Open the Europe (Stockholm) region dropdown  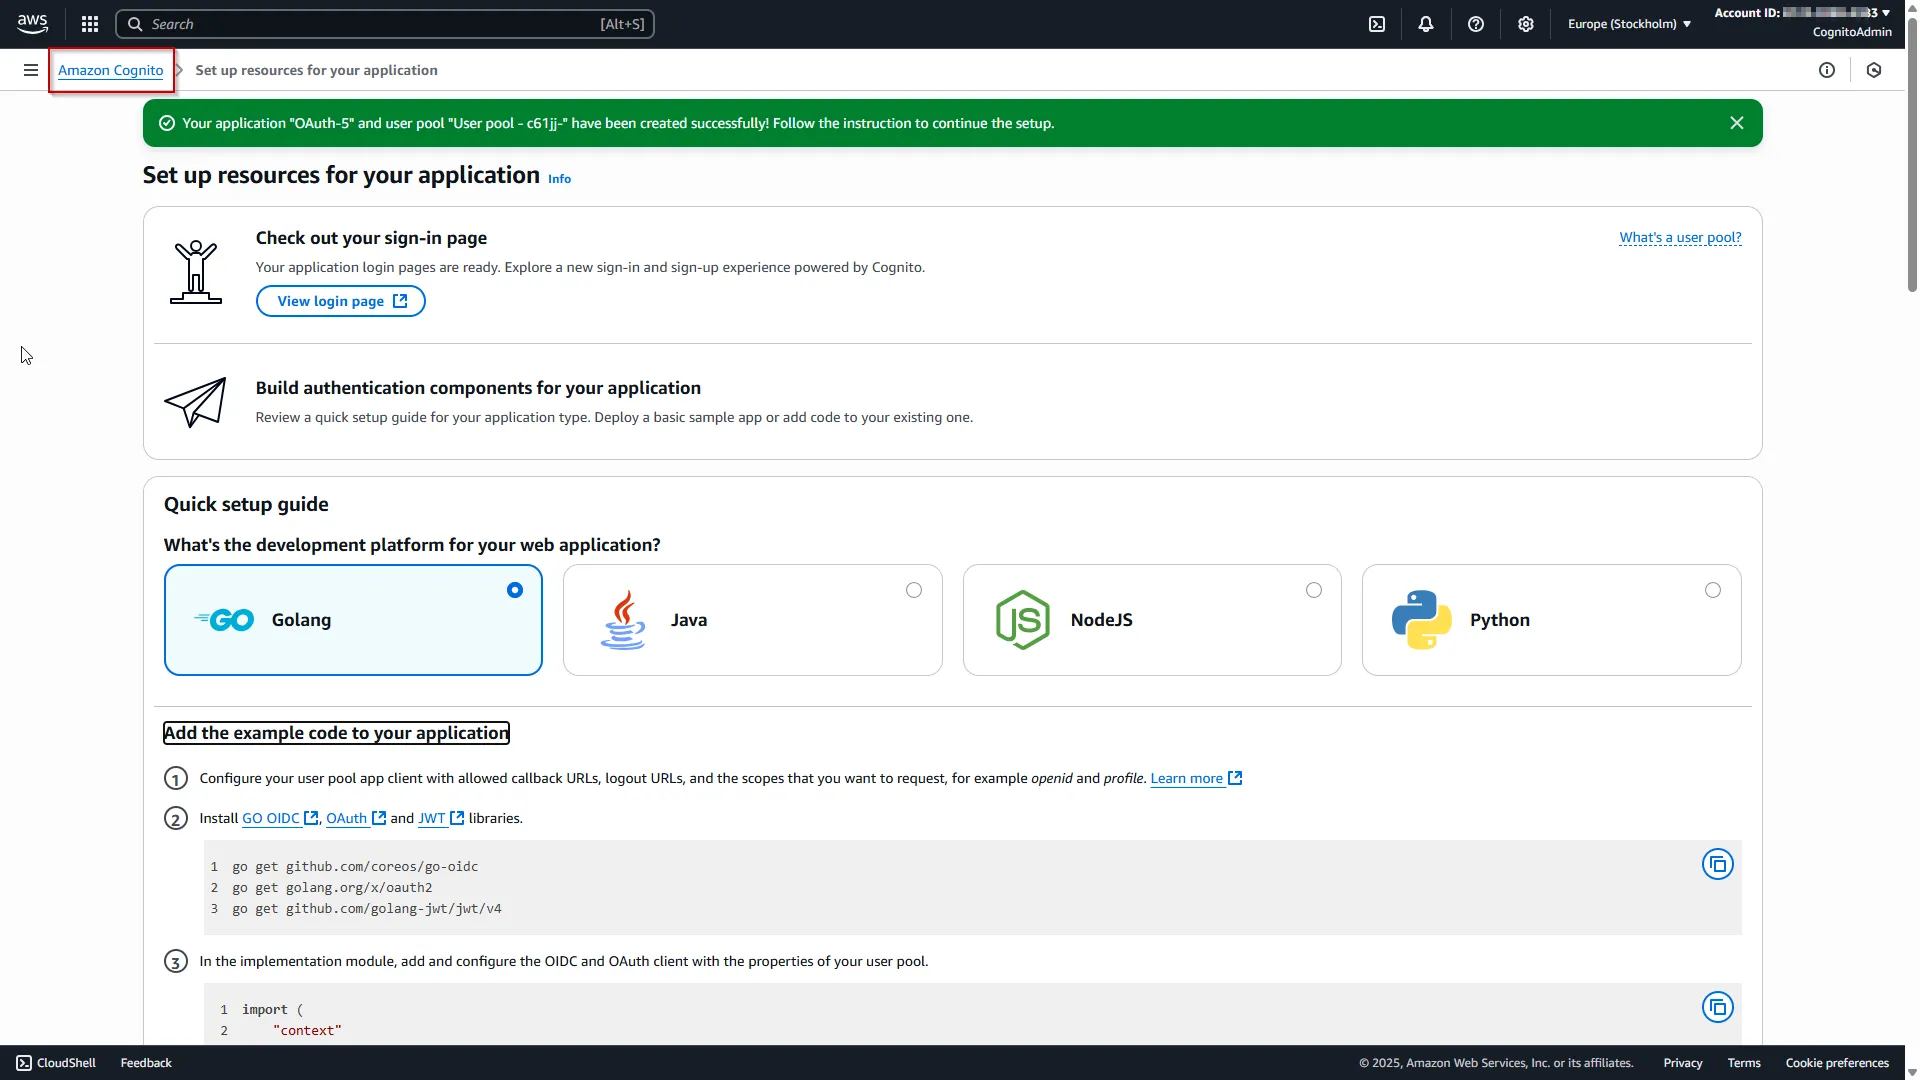[1629, 24]
